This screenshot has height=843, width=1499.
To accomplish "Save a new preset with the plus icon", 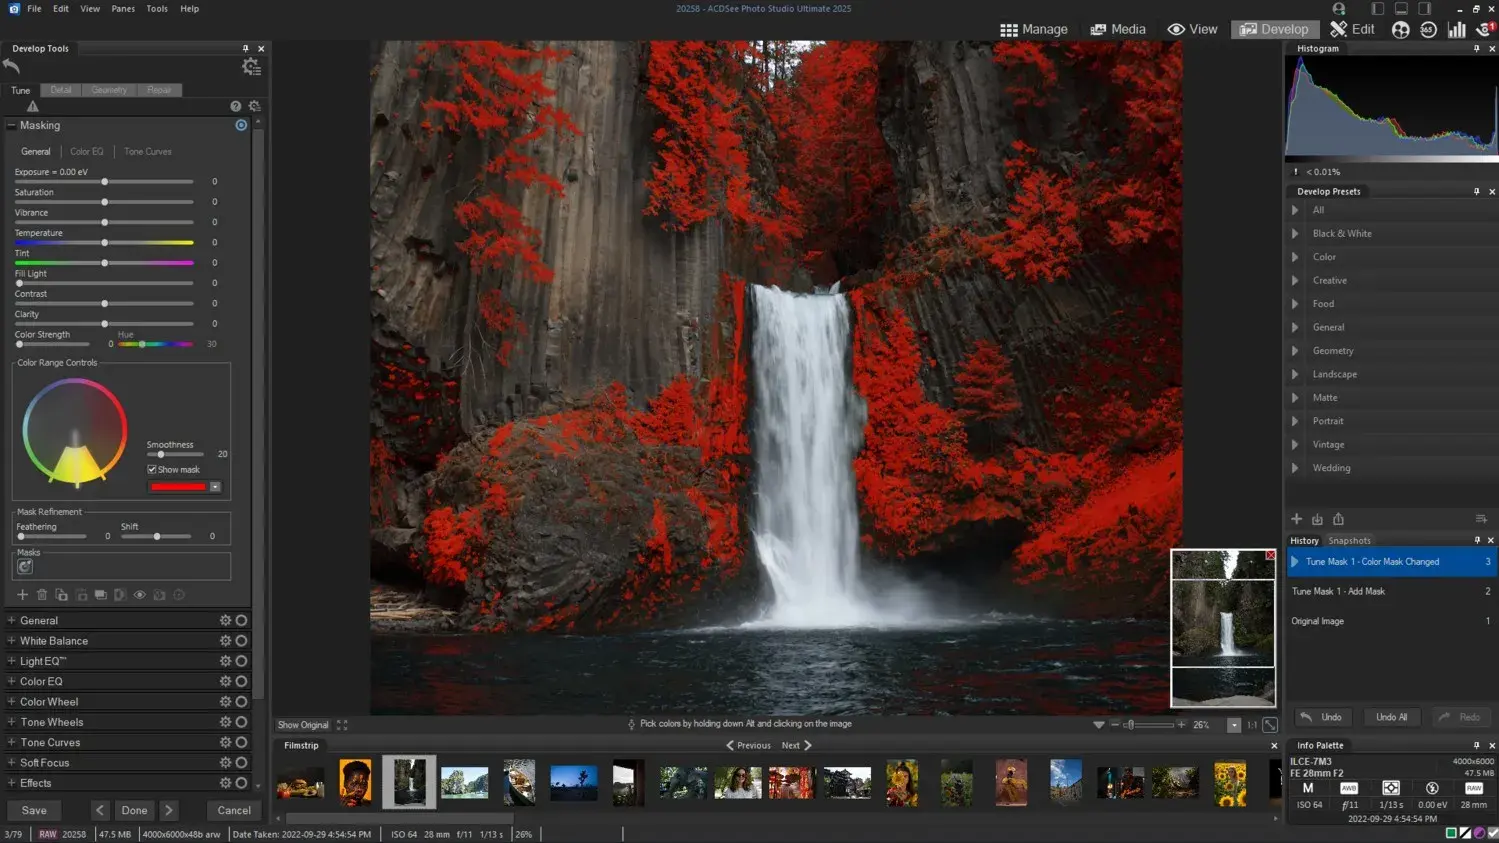I will click(1296, 518).
